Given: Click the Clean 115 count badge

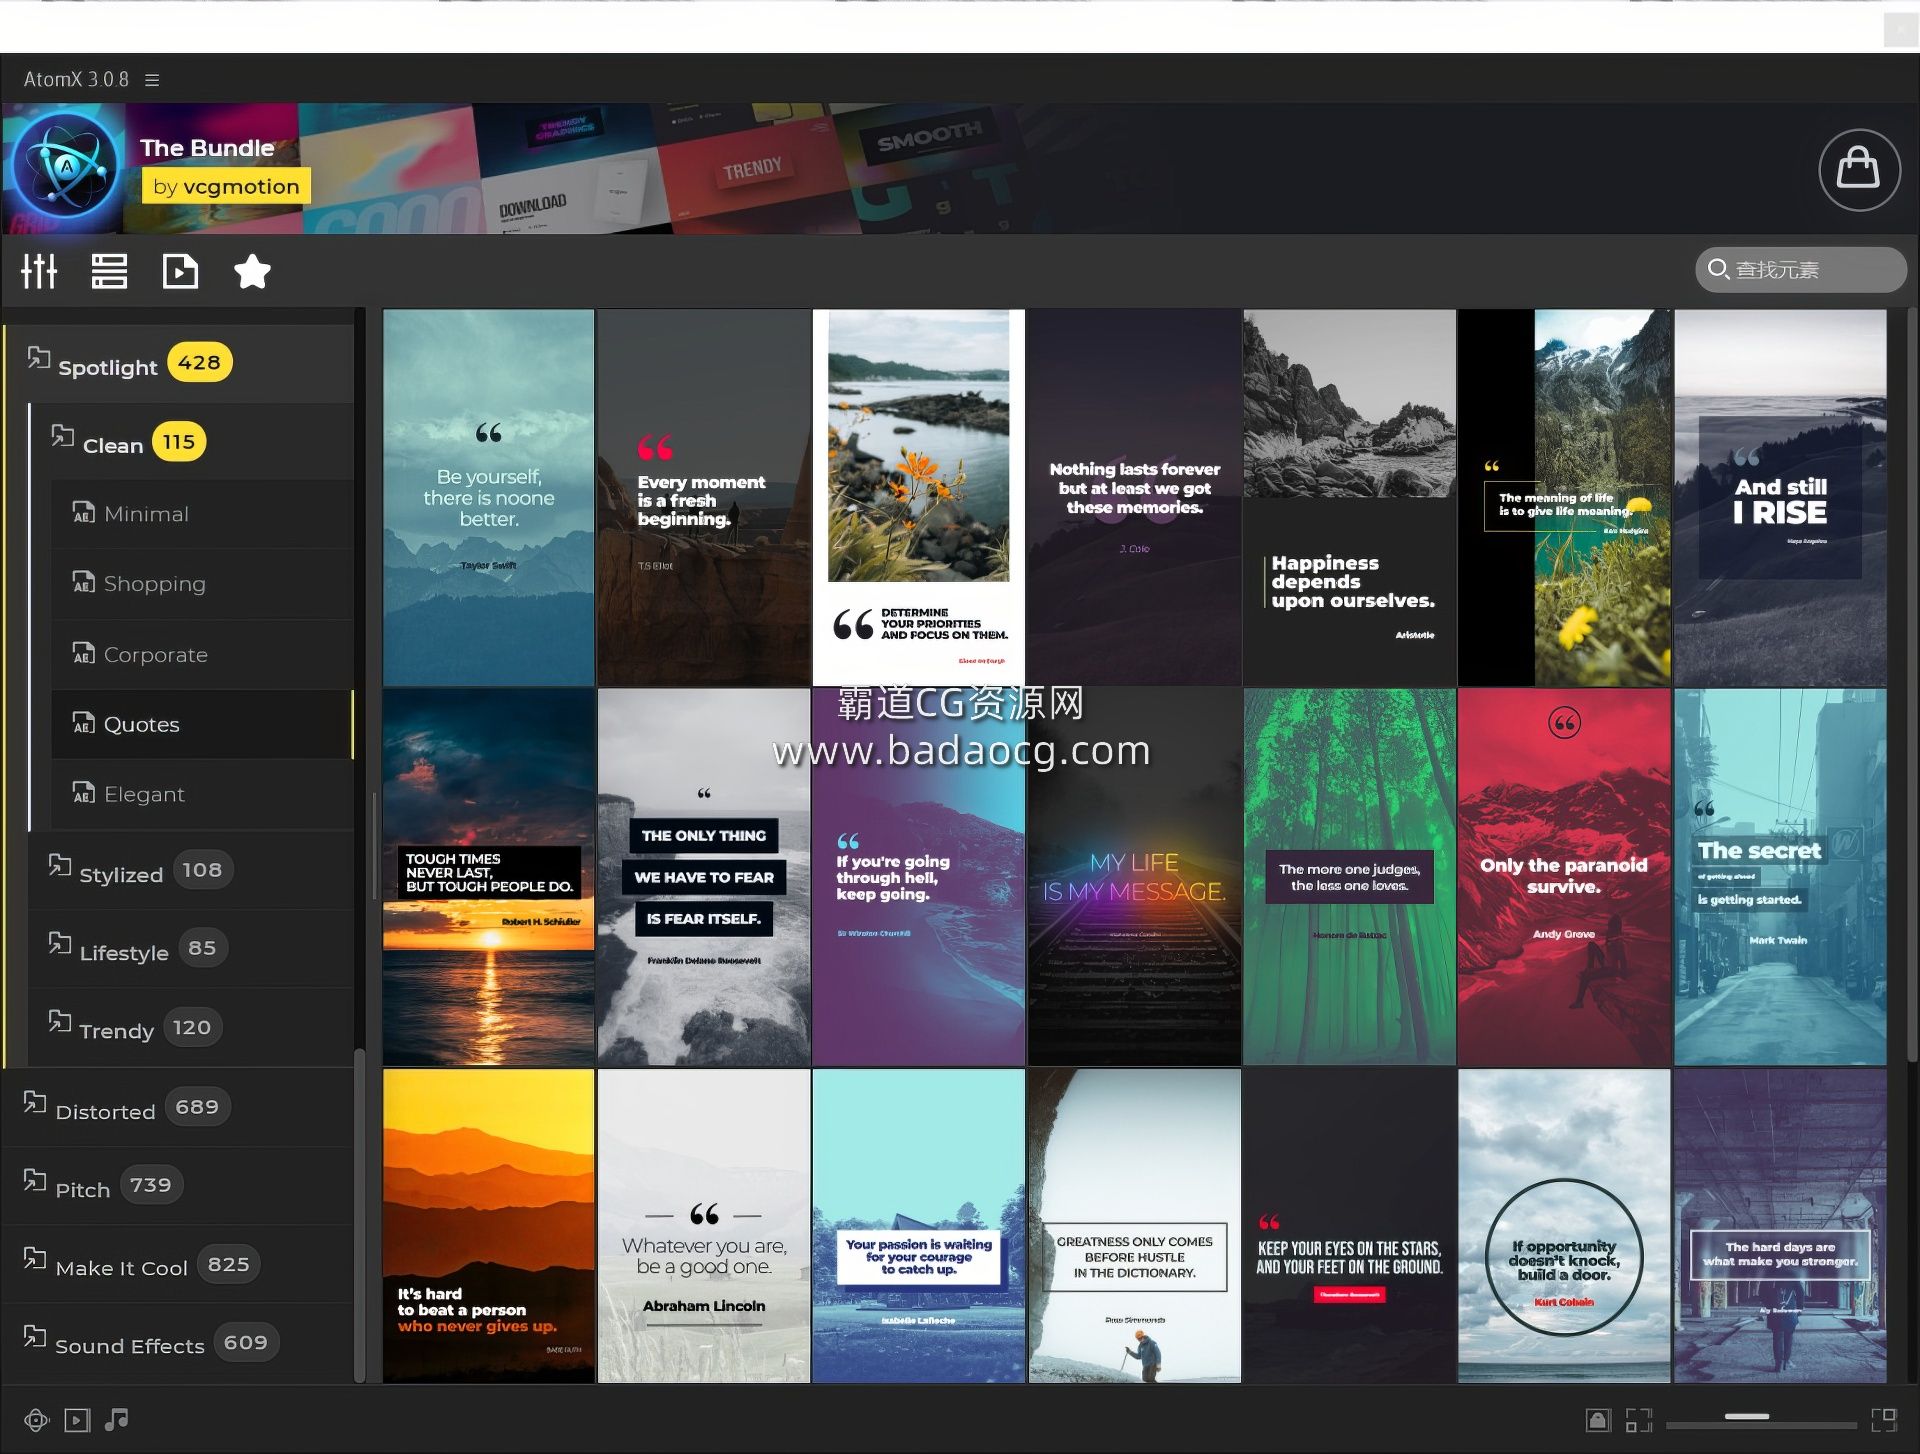Looking at the screenshot, I should pos(179,441).
